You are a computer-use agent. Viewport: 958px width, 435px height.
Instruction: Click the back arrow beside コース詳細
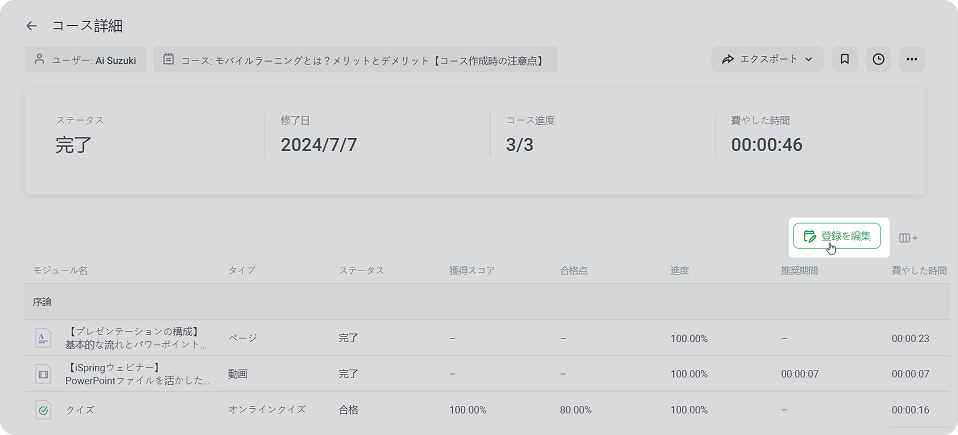[x=32, y=26]
